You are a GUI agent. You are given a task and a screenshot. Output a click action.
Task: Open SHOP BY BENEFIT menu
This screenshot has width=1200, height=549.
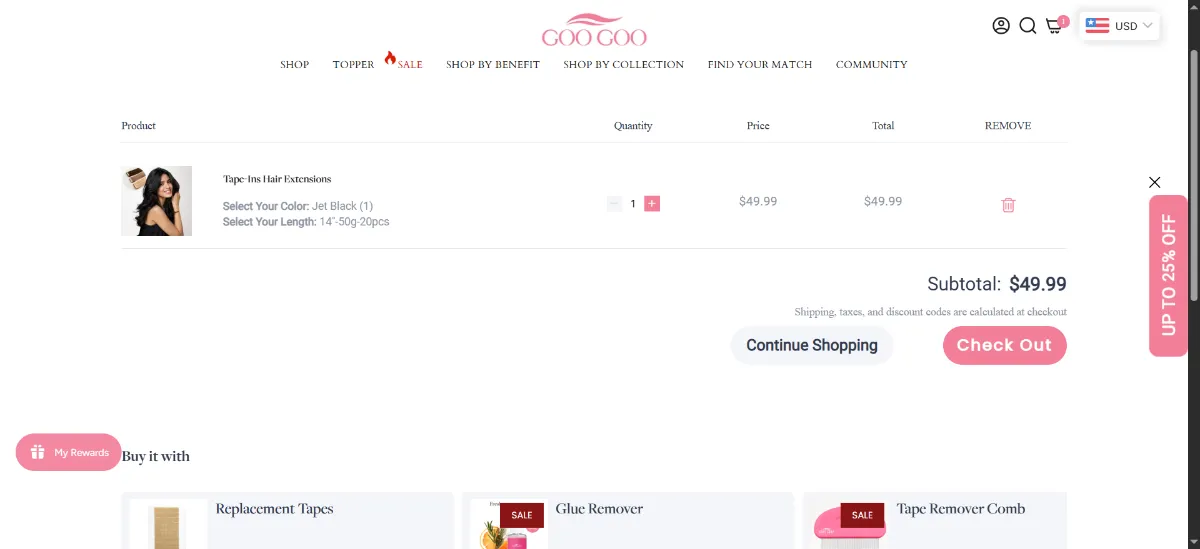(493, 64)
